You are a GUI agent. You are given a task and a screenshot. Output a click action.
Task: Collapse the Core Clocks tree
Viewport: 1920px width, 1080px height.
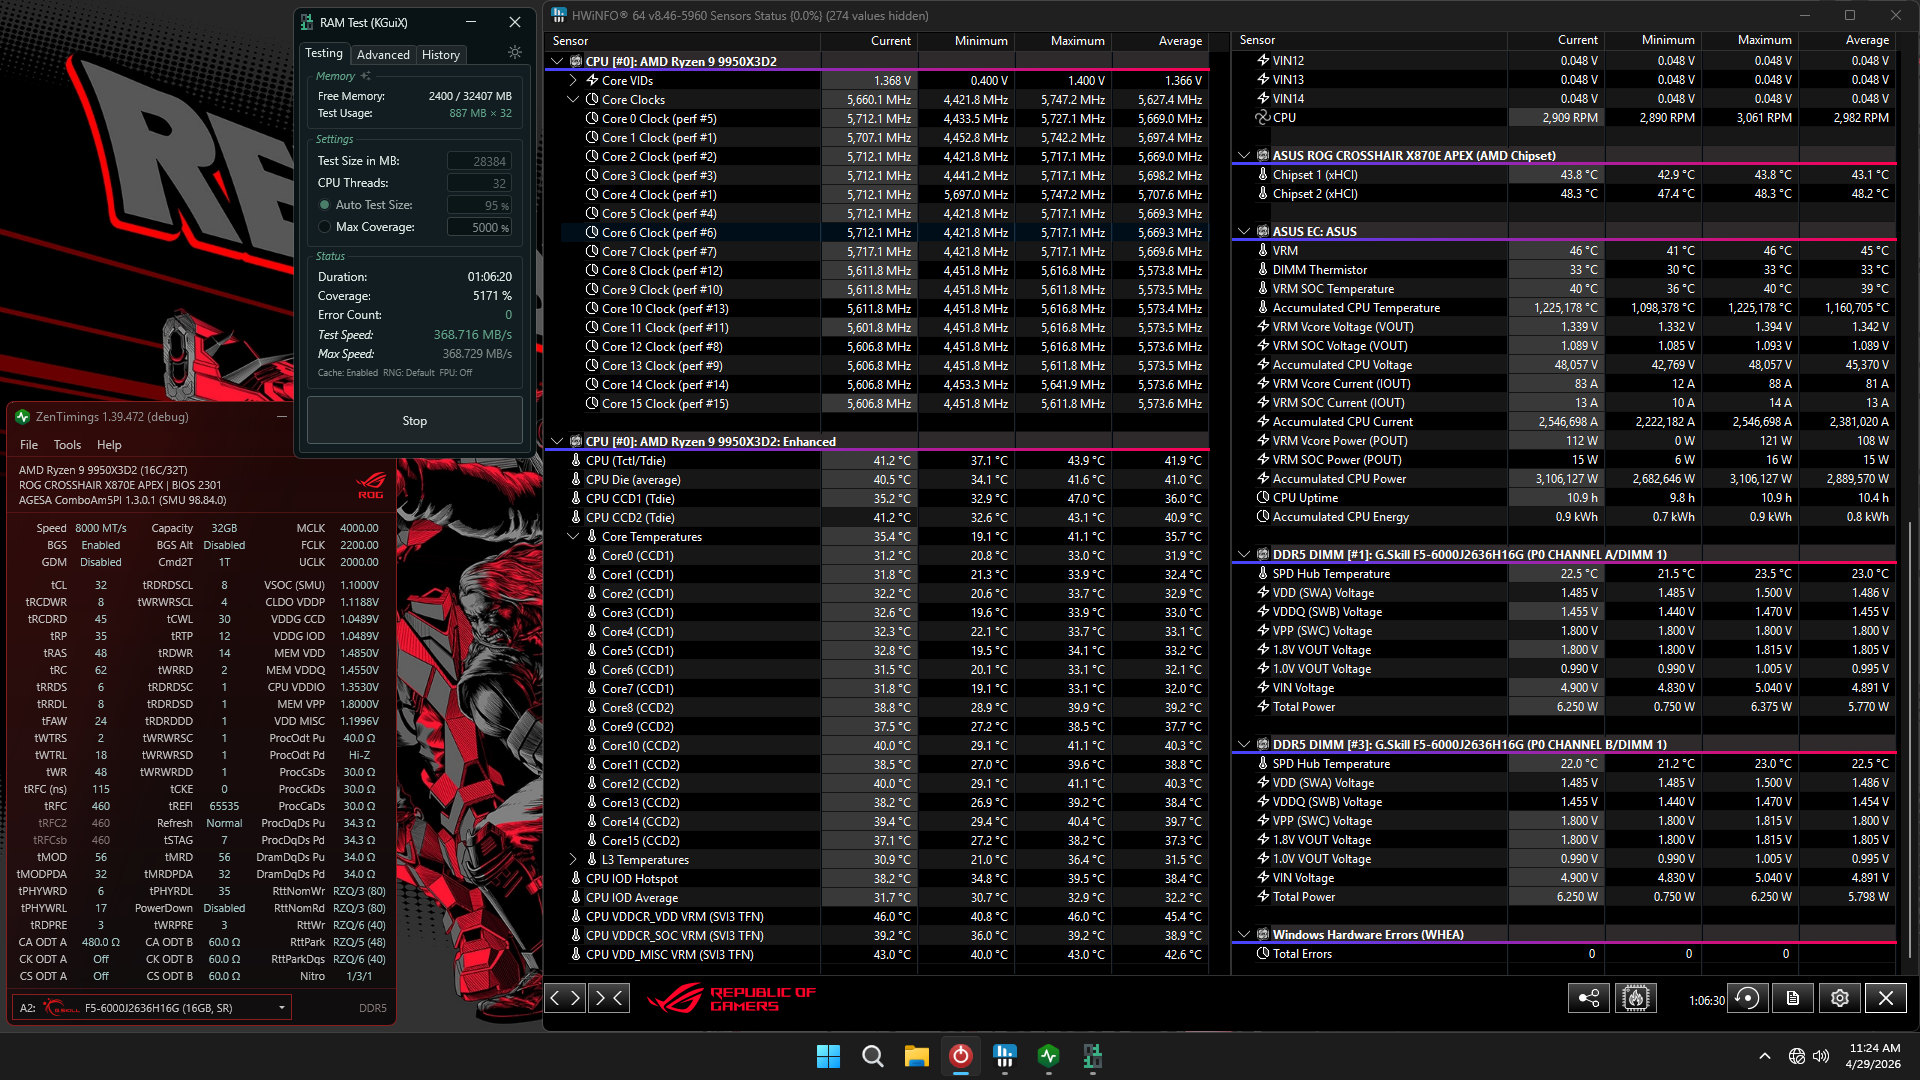[573, 100]
